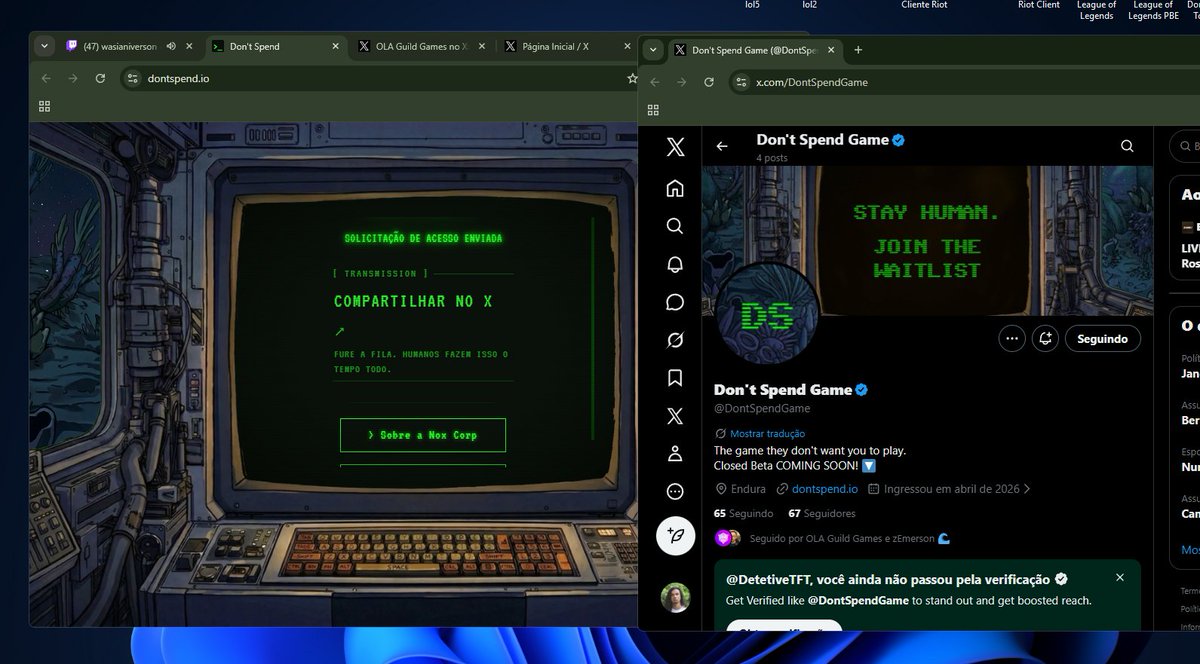This screenshot has height=664, width=1200.
Task: View site info icon in dontspend.io address bar
Action: [x=132, y=78]
